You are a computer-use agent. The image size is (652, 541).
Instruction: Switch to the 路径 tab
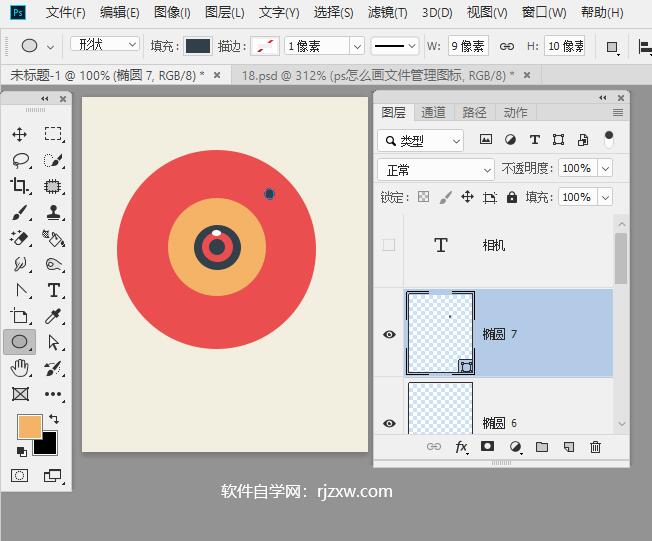pyautogui.click(x=474, y=112)
